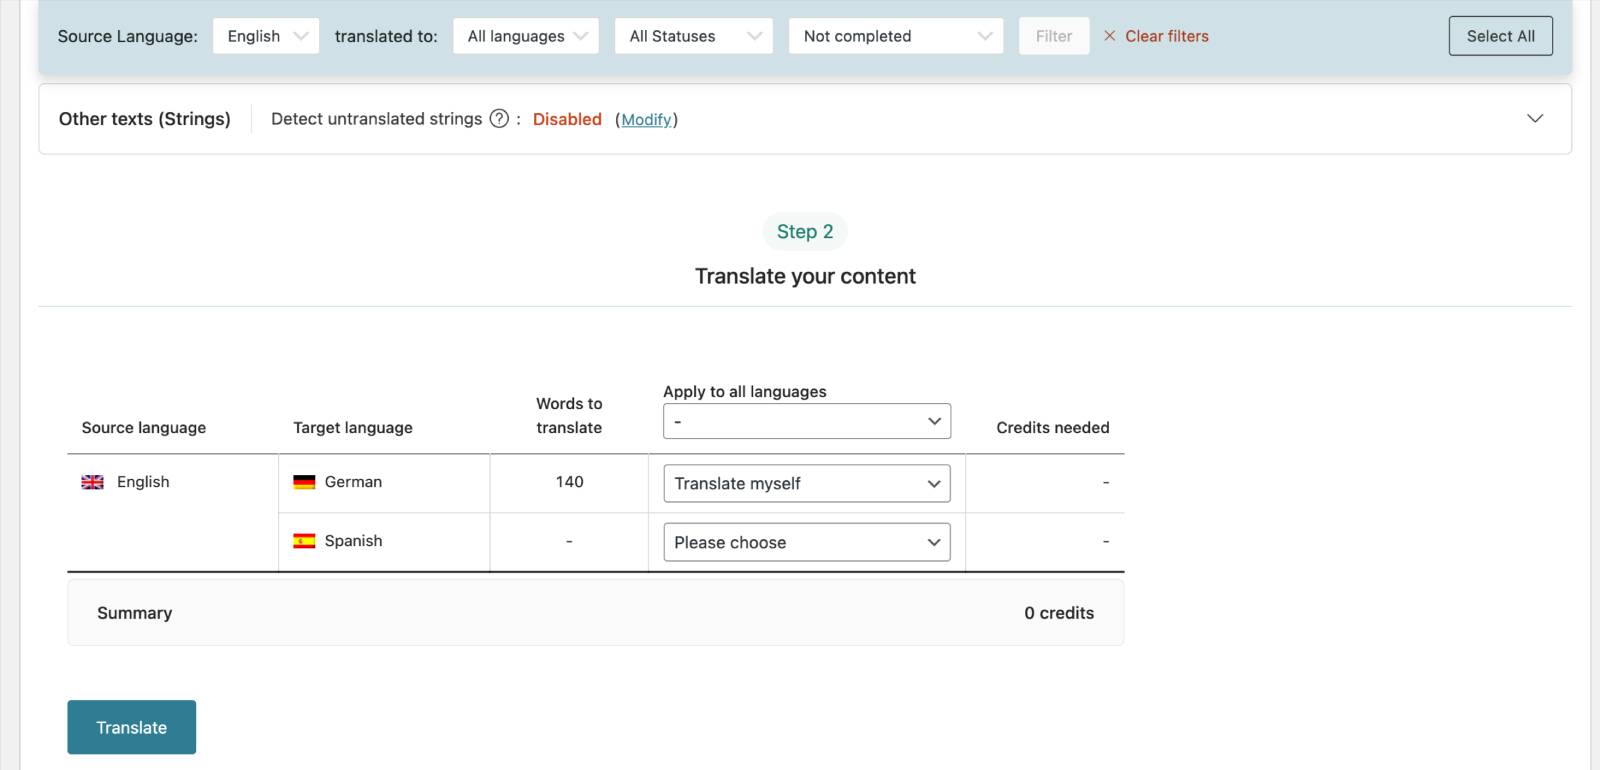The width and height of the screenshot is (1600, 770).
Task: Open the German Translate myself dropdown
Action: [x=807, y=483]
